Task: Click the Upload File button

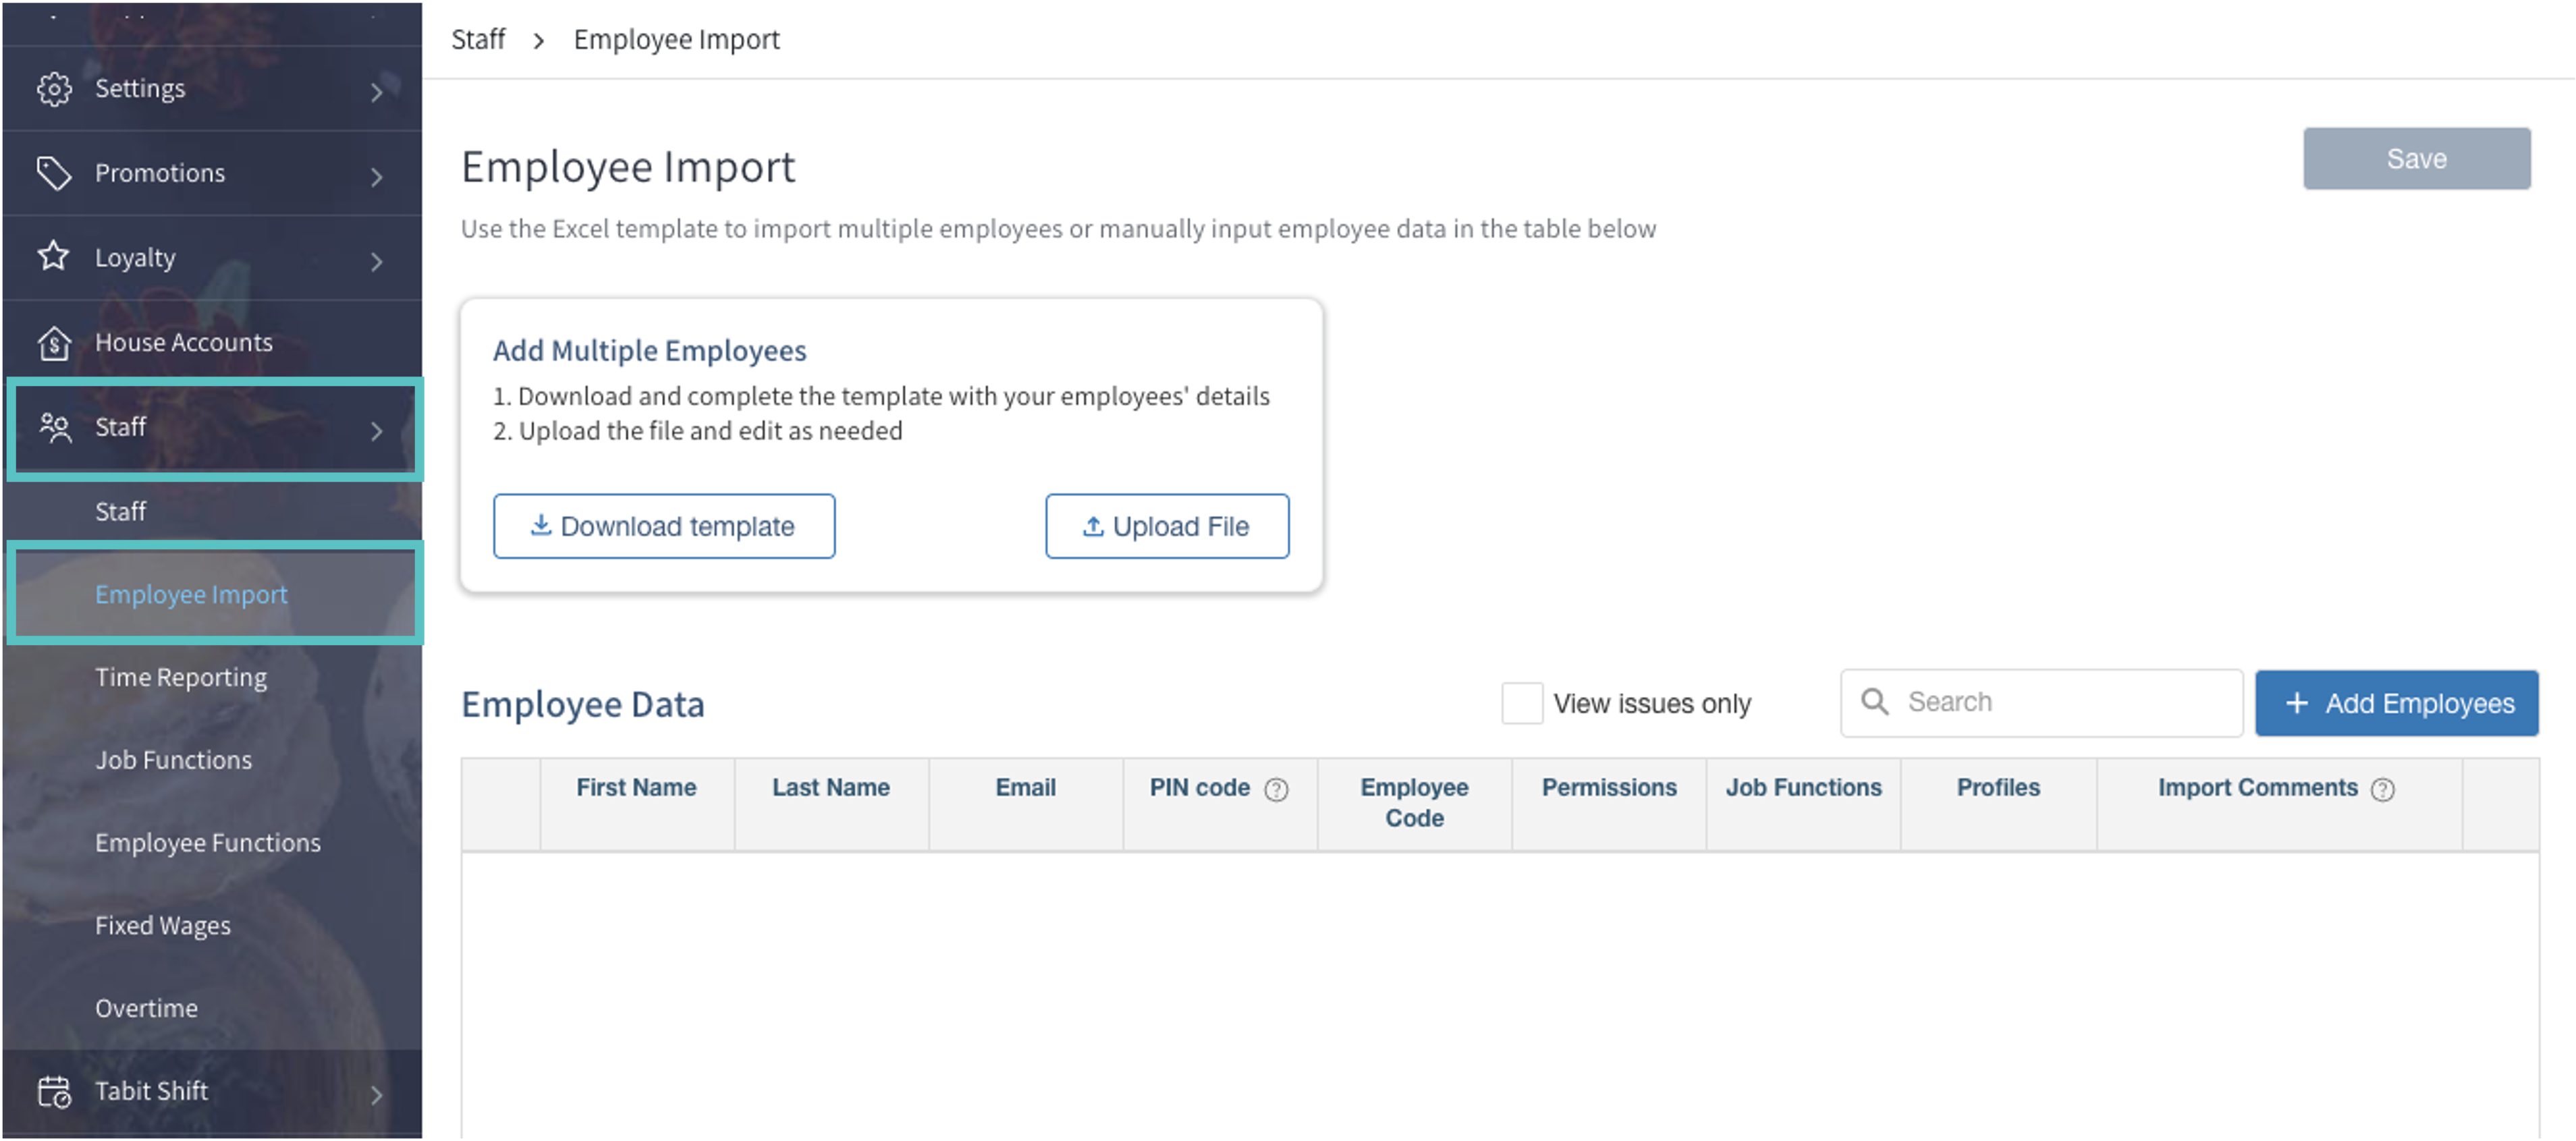Action: point(1167,526)
